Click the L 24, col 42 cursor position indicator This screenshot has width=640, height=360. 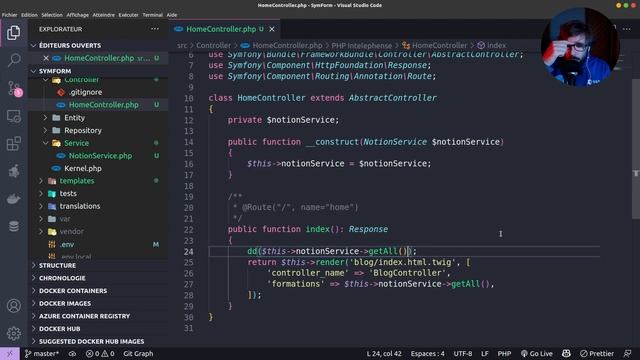(x=384, y=353)
